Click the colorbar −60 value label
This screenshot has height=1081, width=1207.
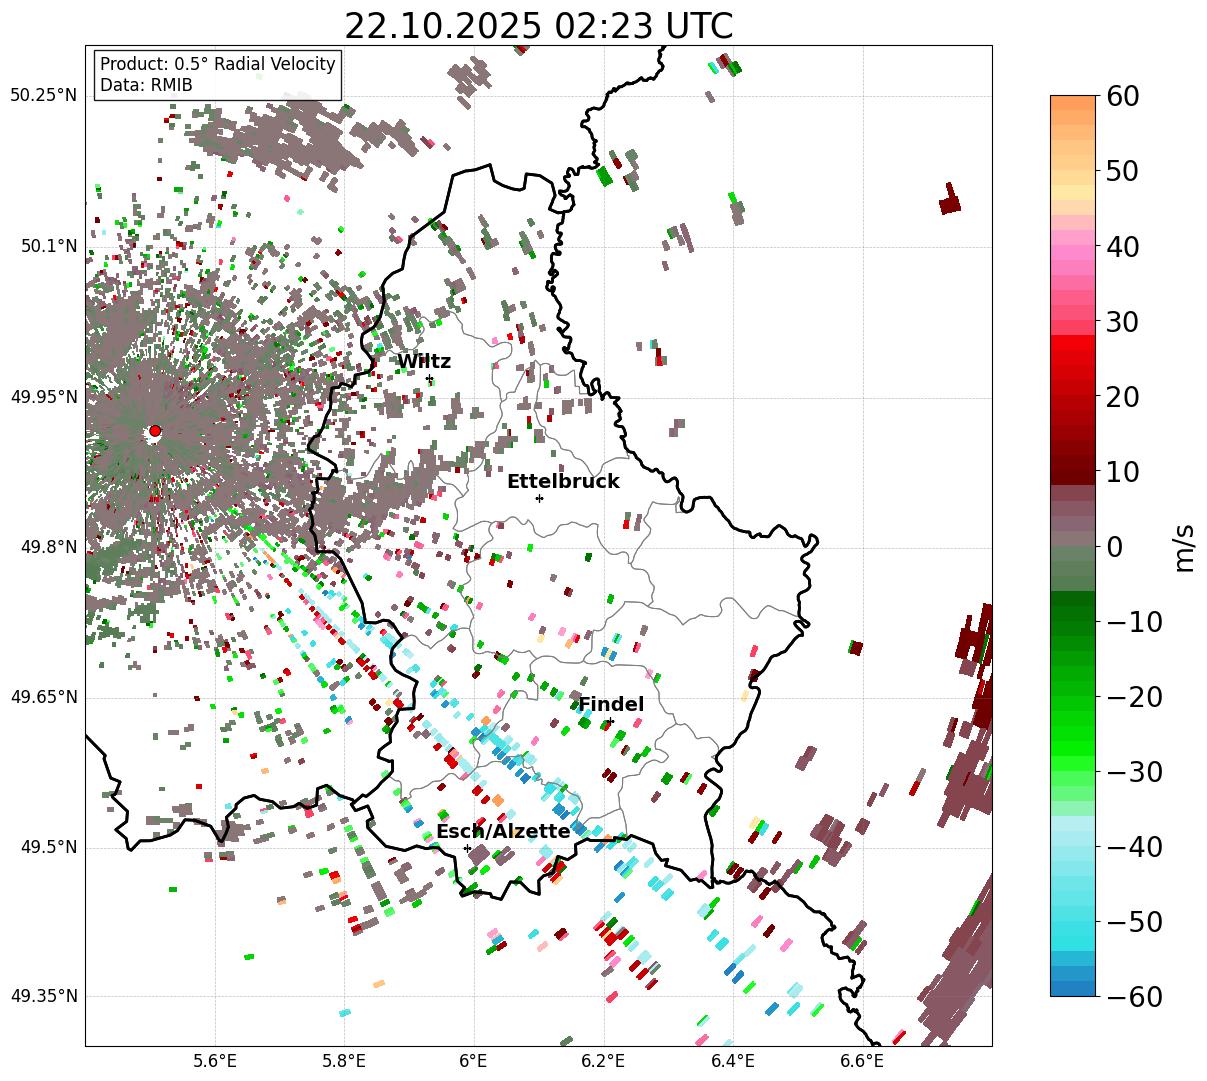click(x=1134, y=996)
